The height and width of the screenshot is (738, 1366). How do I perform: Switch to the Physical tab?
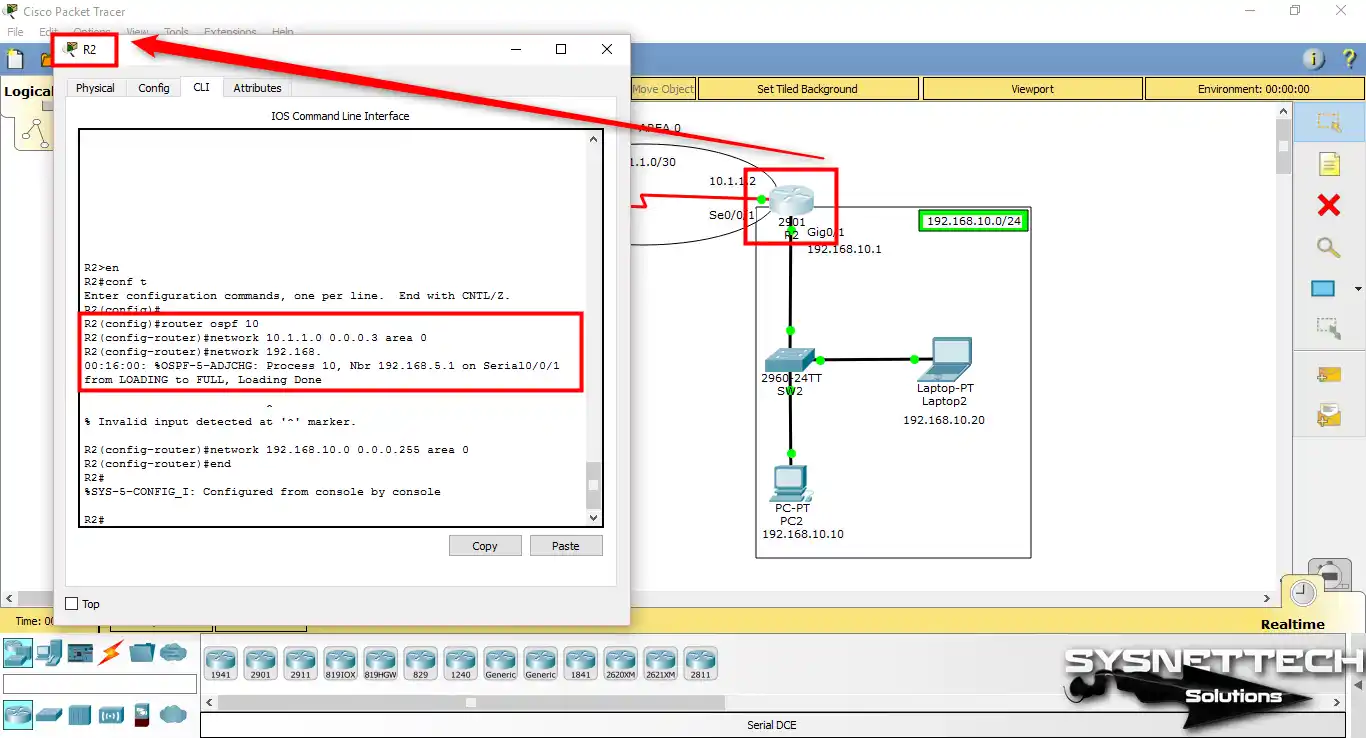coord(95,88)
